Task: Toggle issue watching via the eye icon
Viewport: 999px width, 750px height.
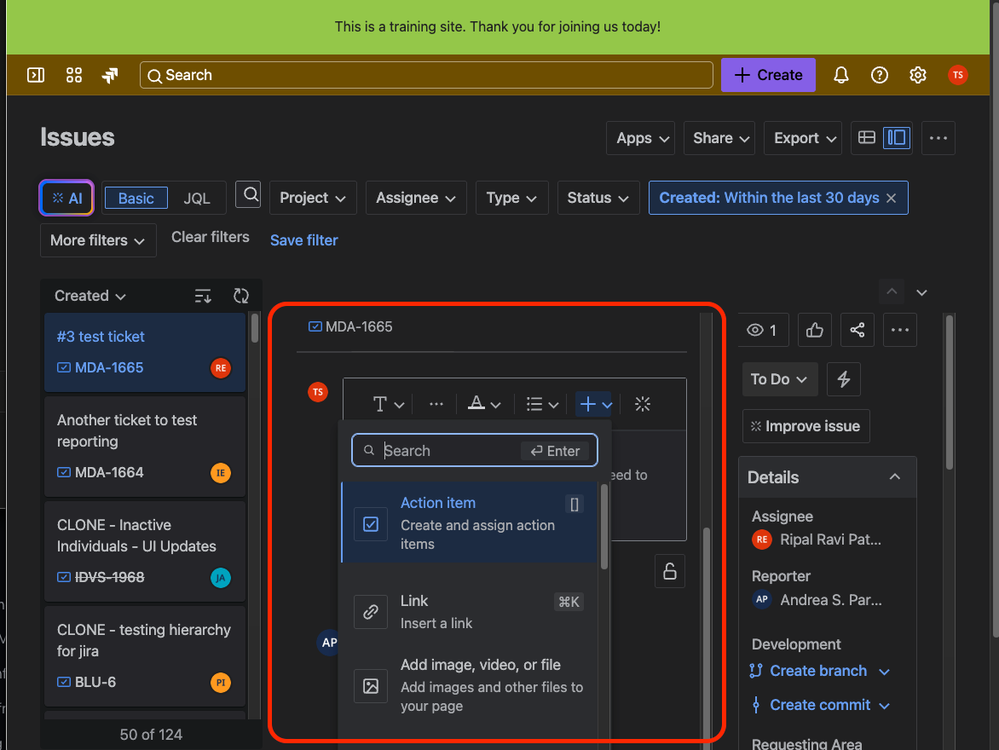Action: (x=763, y=329)
